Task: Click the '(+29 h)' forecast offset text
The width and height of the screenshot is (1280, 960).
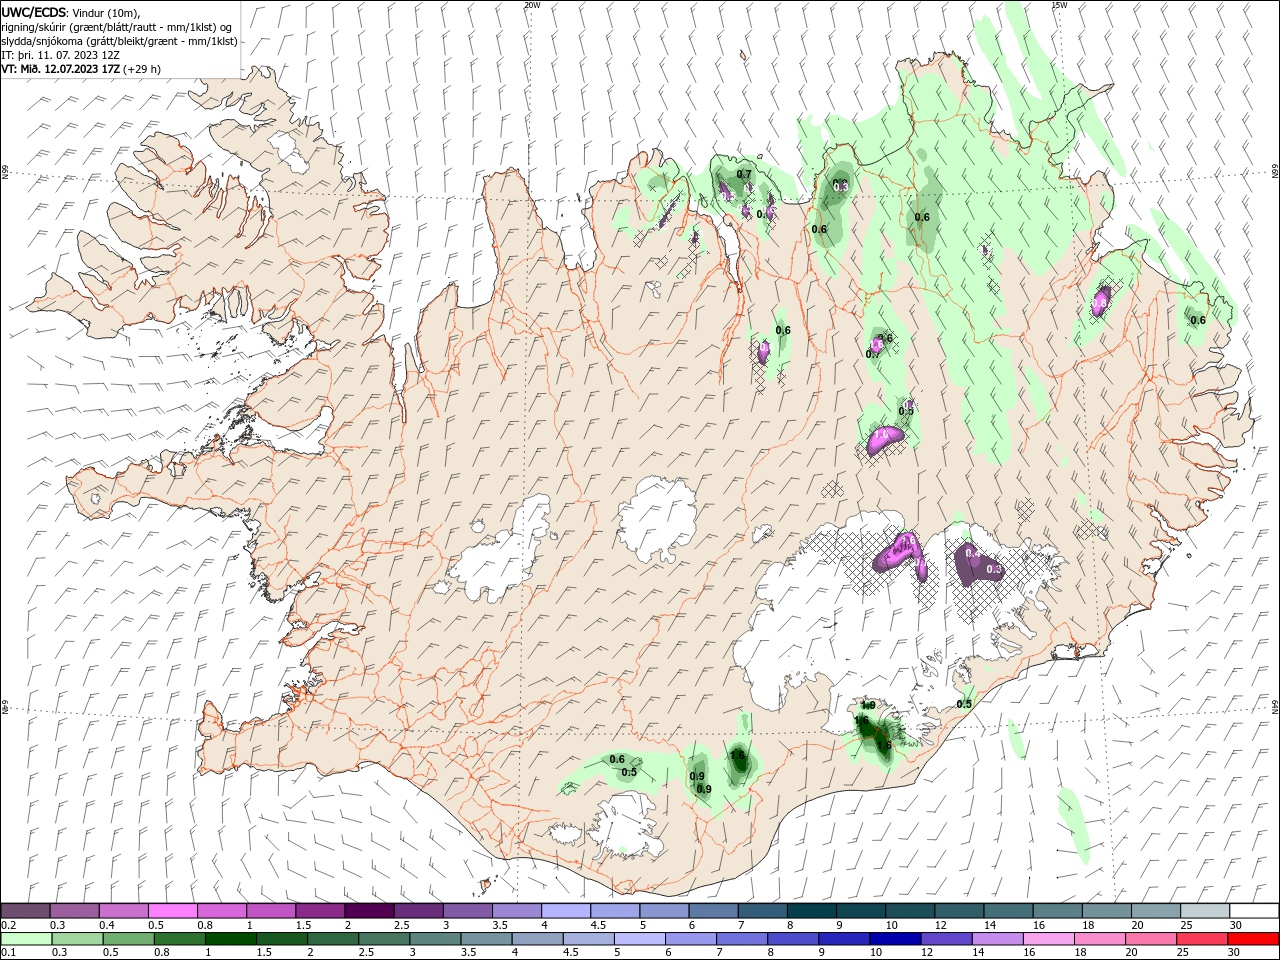Action: click(x=142, y=69)
